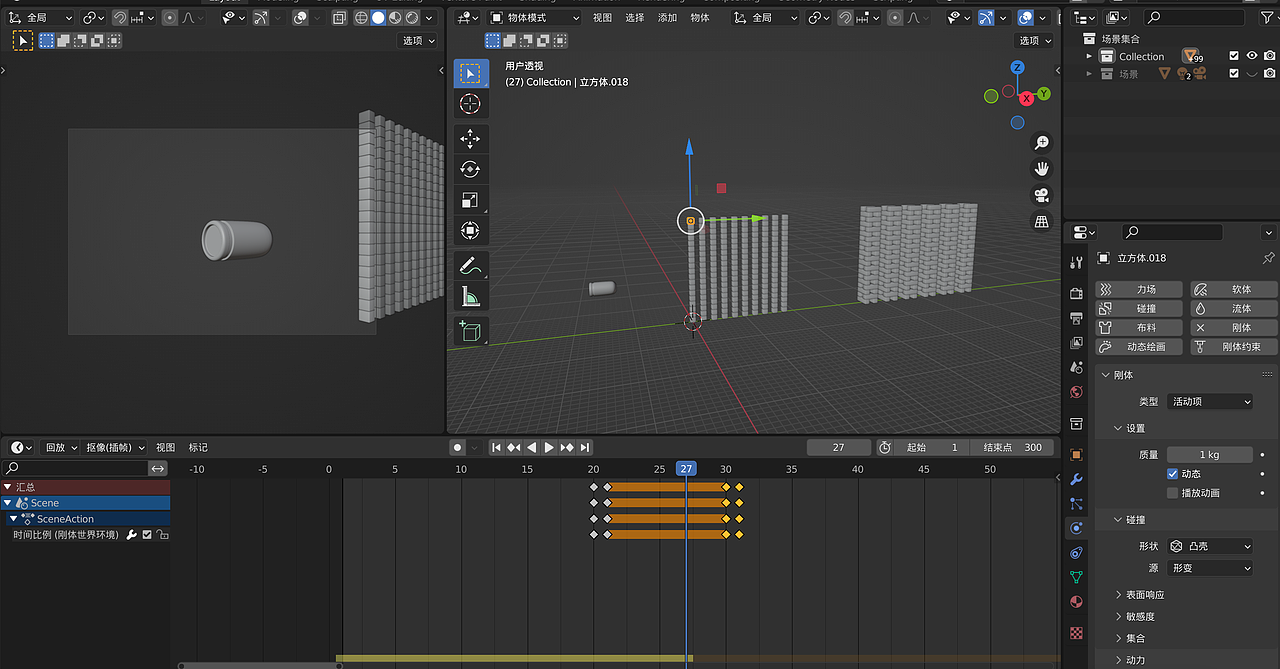
Task: Open the timeline 视图 menu
Action: coord(165,447)
